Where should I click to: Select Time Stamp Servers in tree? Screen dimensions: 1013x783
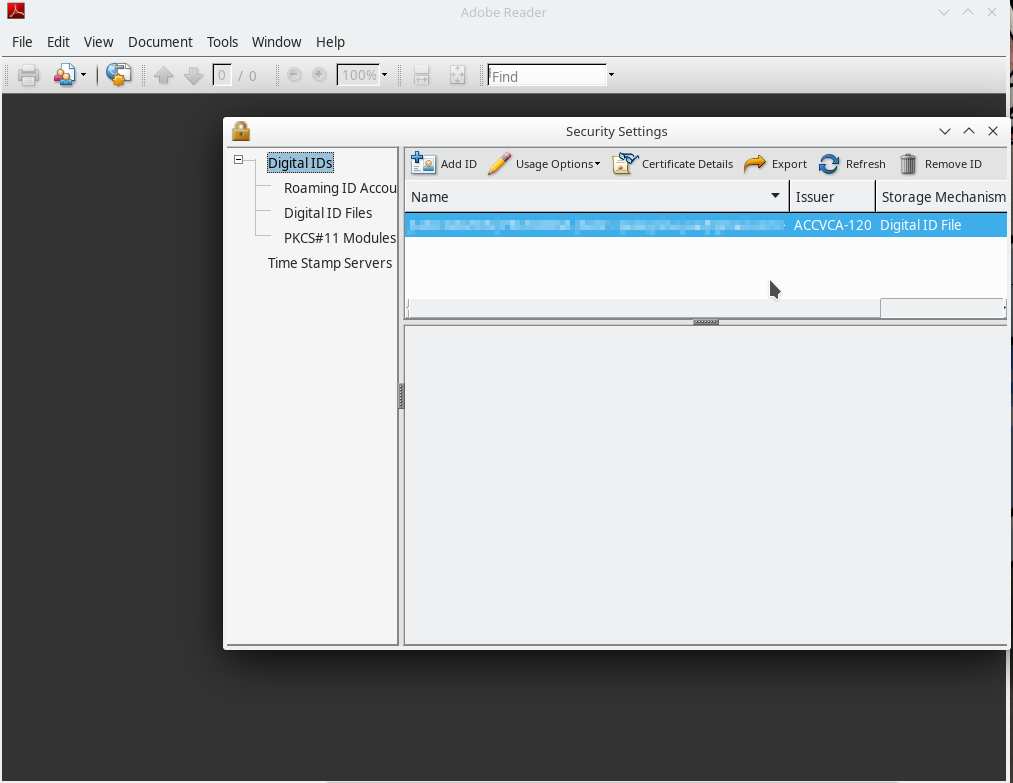329,263
